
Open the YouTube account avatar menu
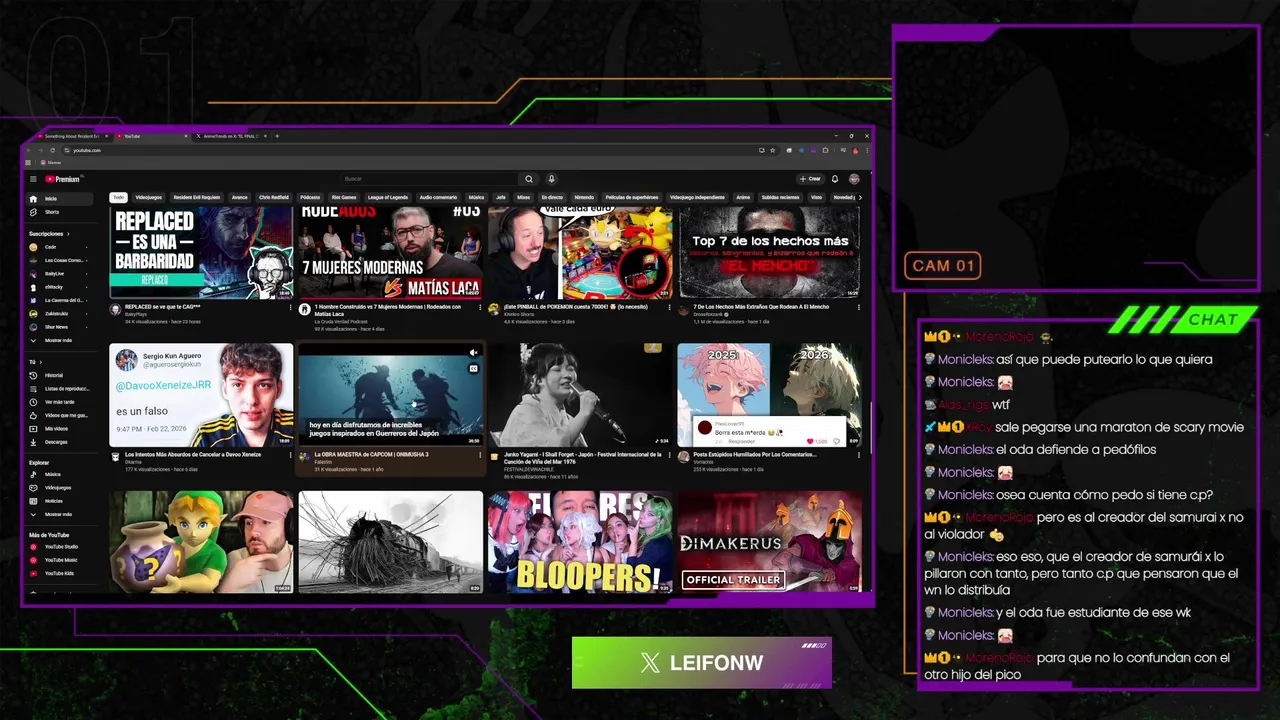tap(854, 179)
